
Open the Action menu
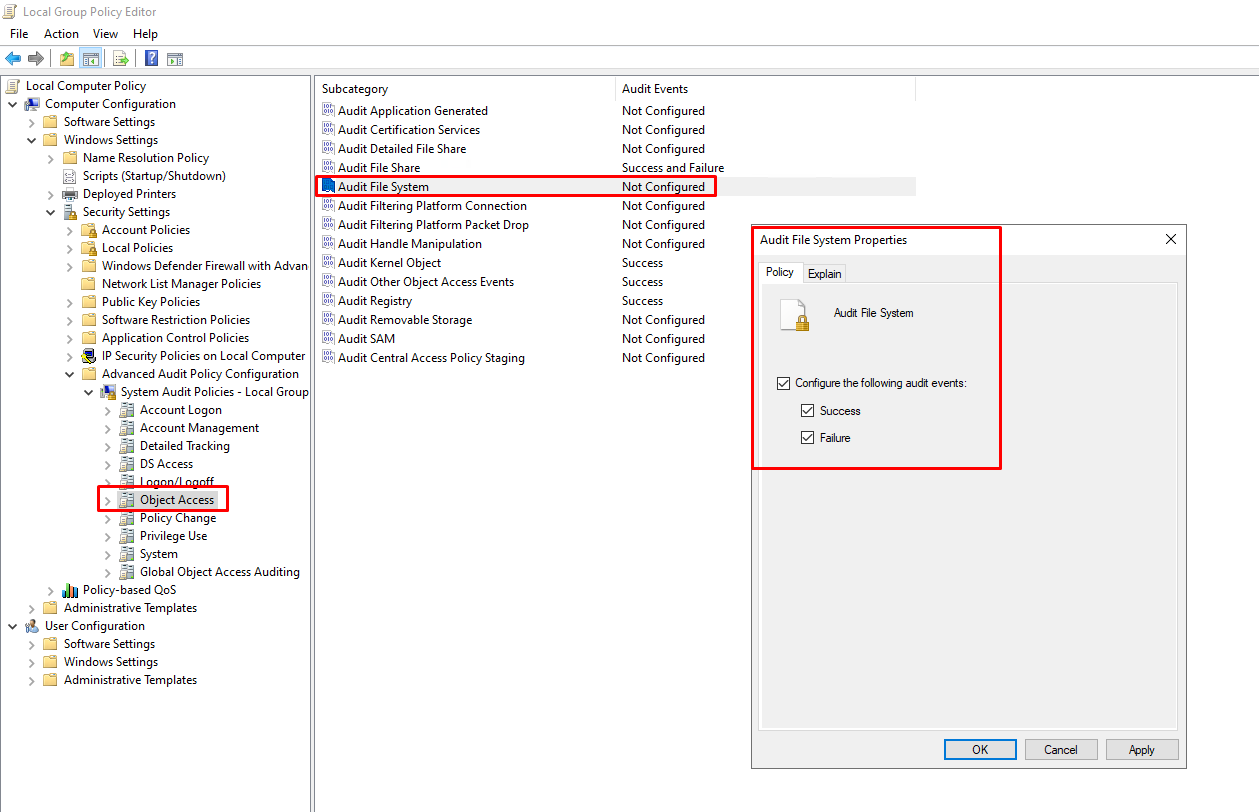(x=61, y=34)
